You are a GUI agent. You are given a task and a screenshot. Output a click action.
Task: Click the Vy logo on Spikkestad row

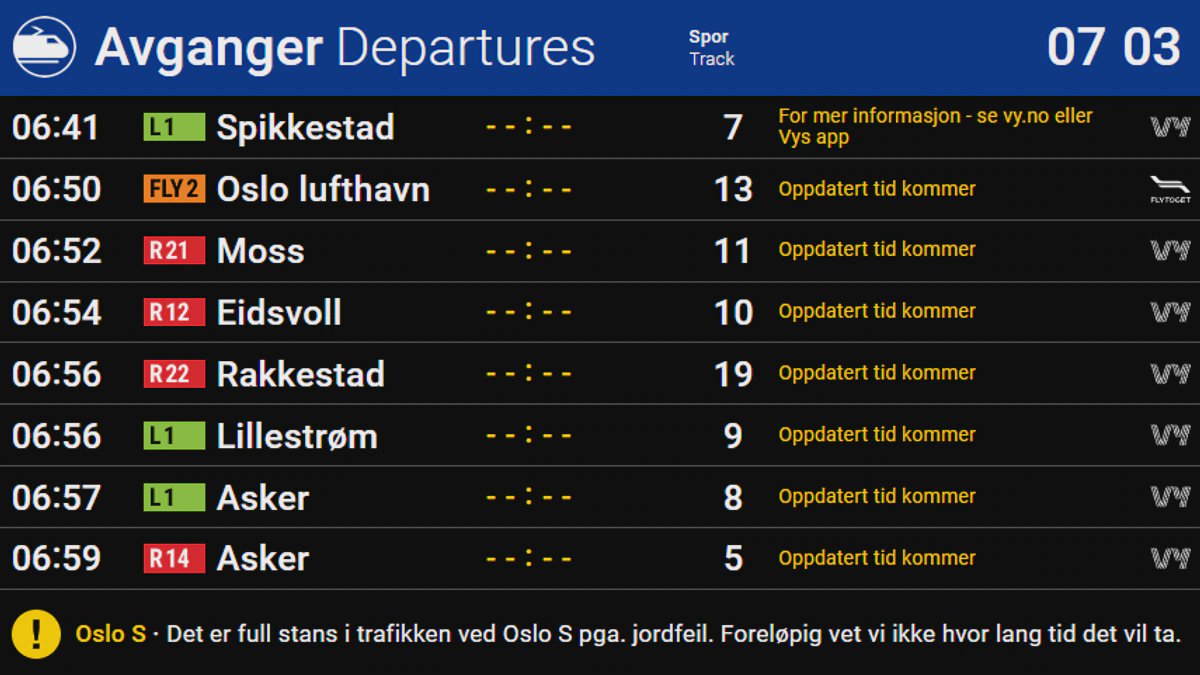pos(1169,127)
